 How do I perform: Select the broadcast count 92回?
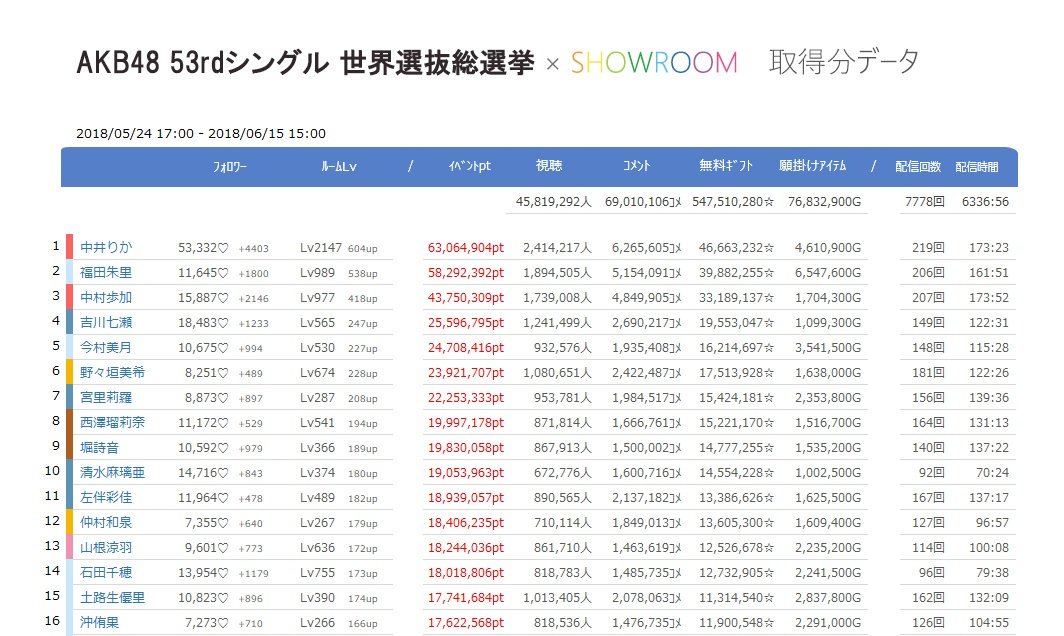[932, 473]
